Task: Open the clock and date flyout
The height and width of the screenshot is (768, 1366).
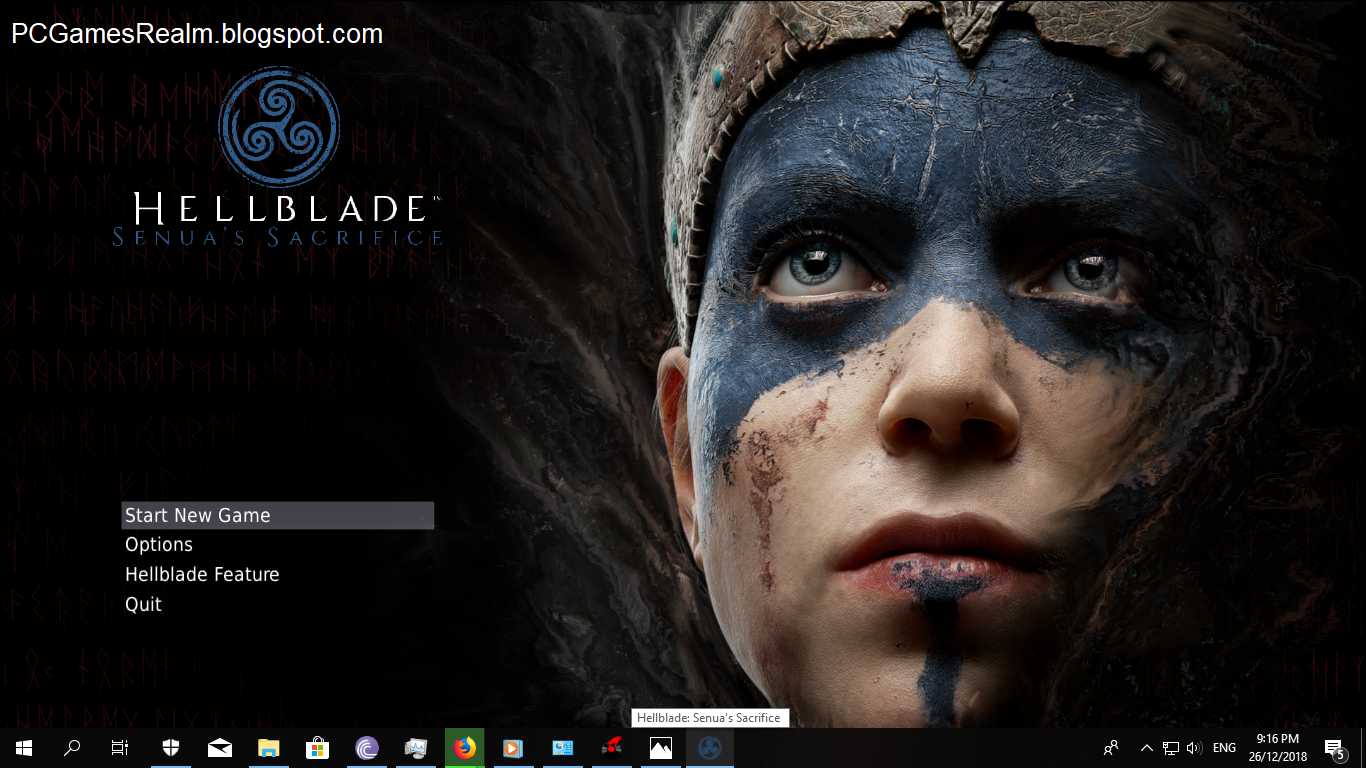Action: point(1280,748)
